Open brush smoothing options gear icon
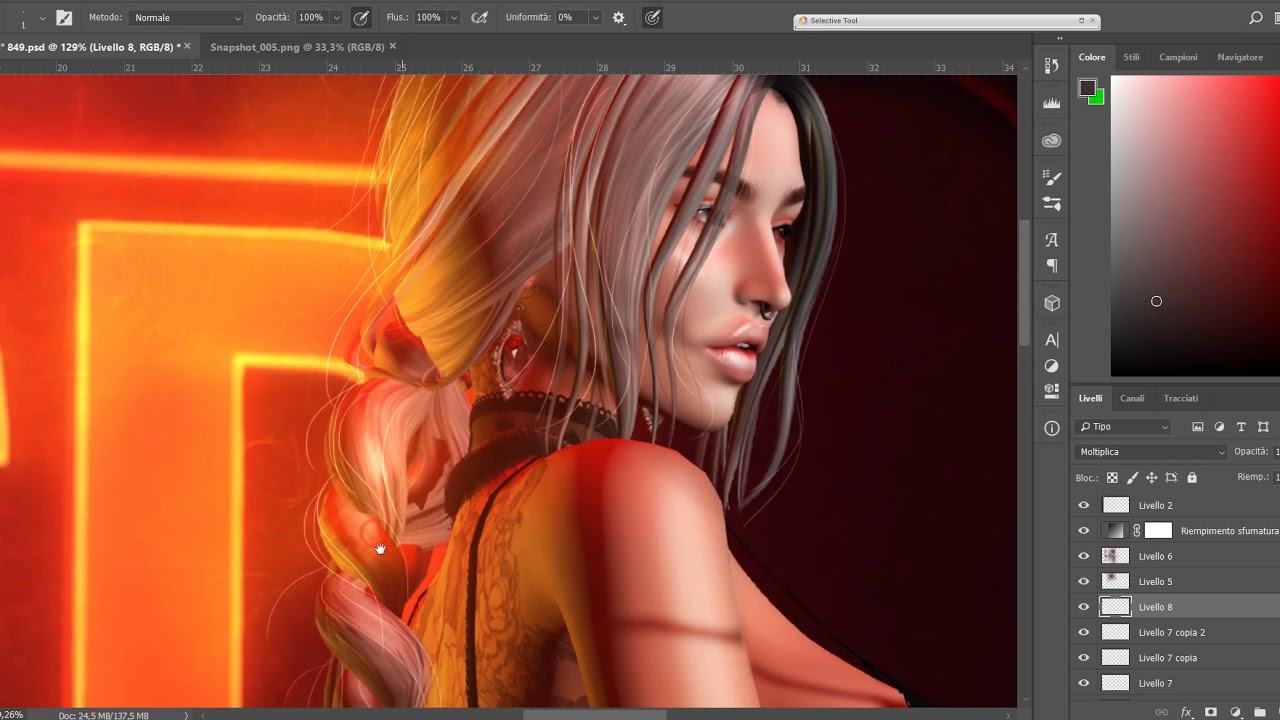 pos(619,18)
